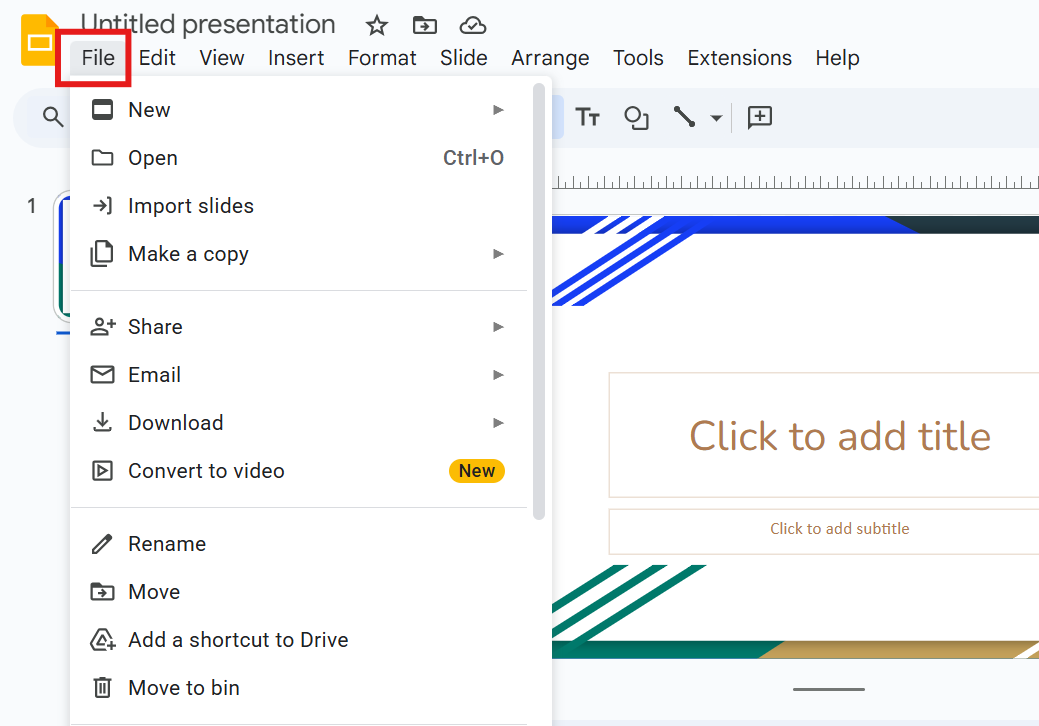
Task: Click the move-to-folder icon beside title
Action: [425, 26]
